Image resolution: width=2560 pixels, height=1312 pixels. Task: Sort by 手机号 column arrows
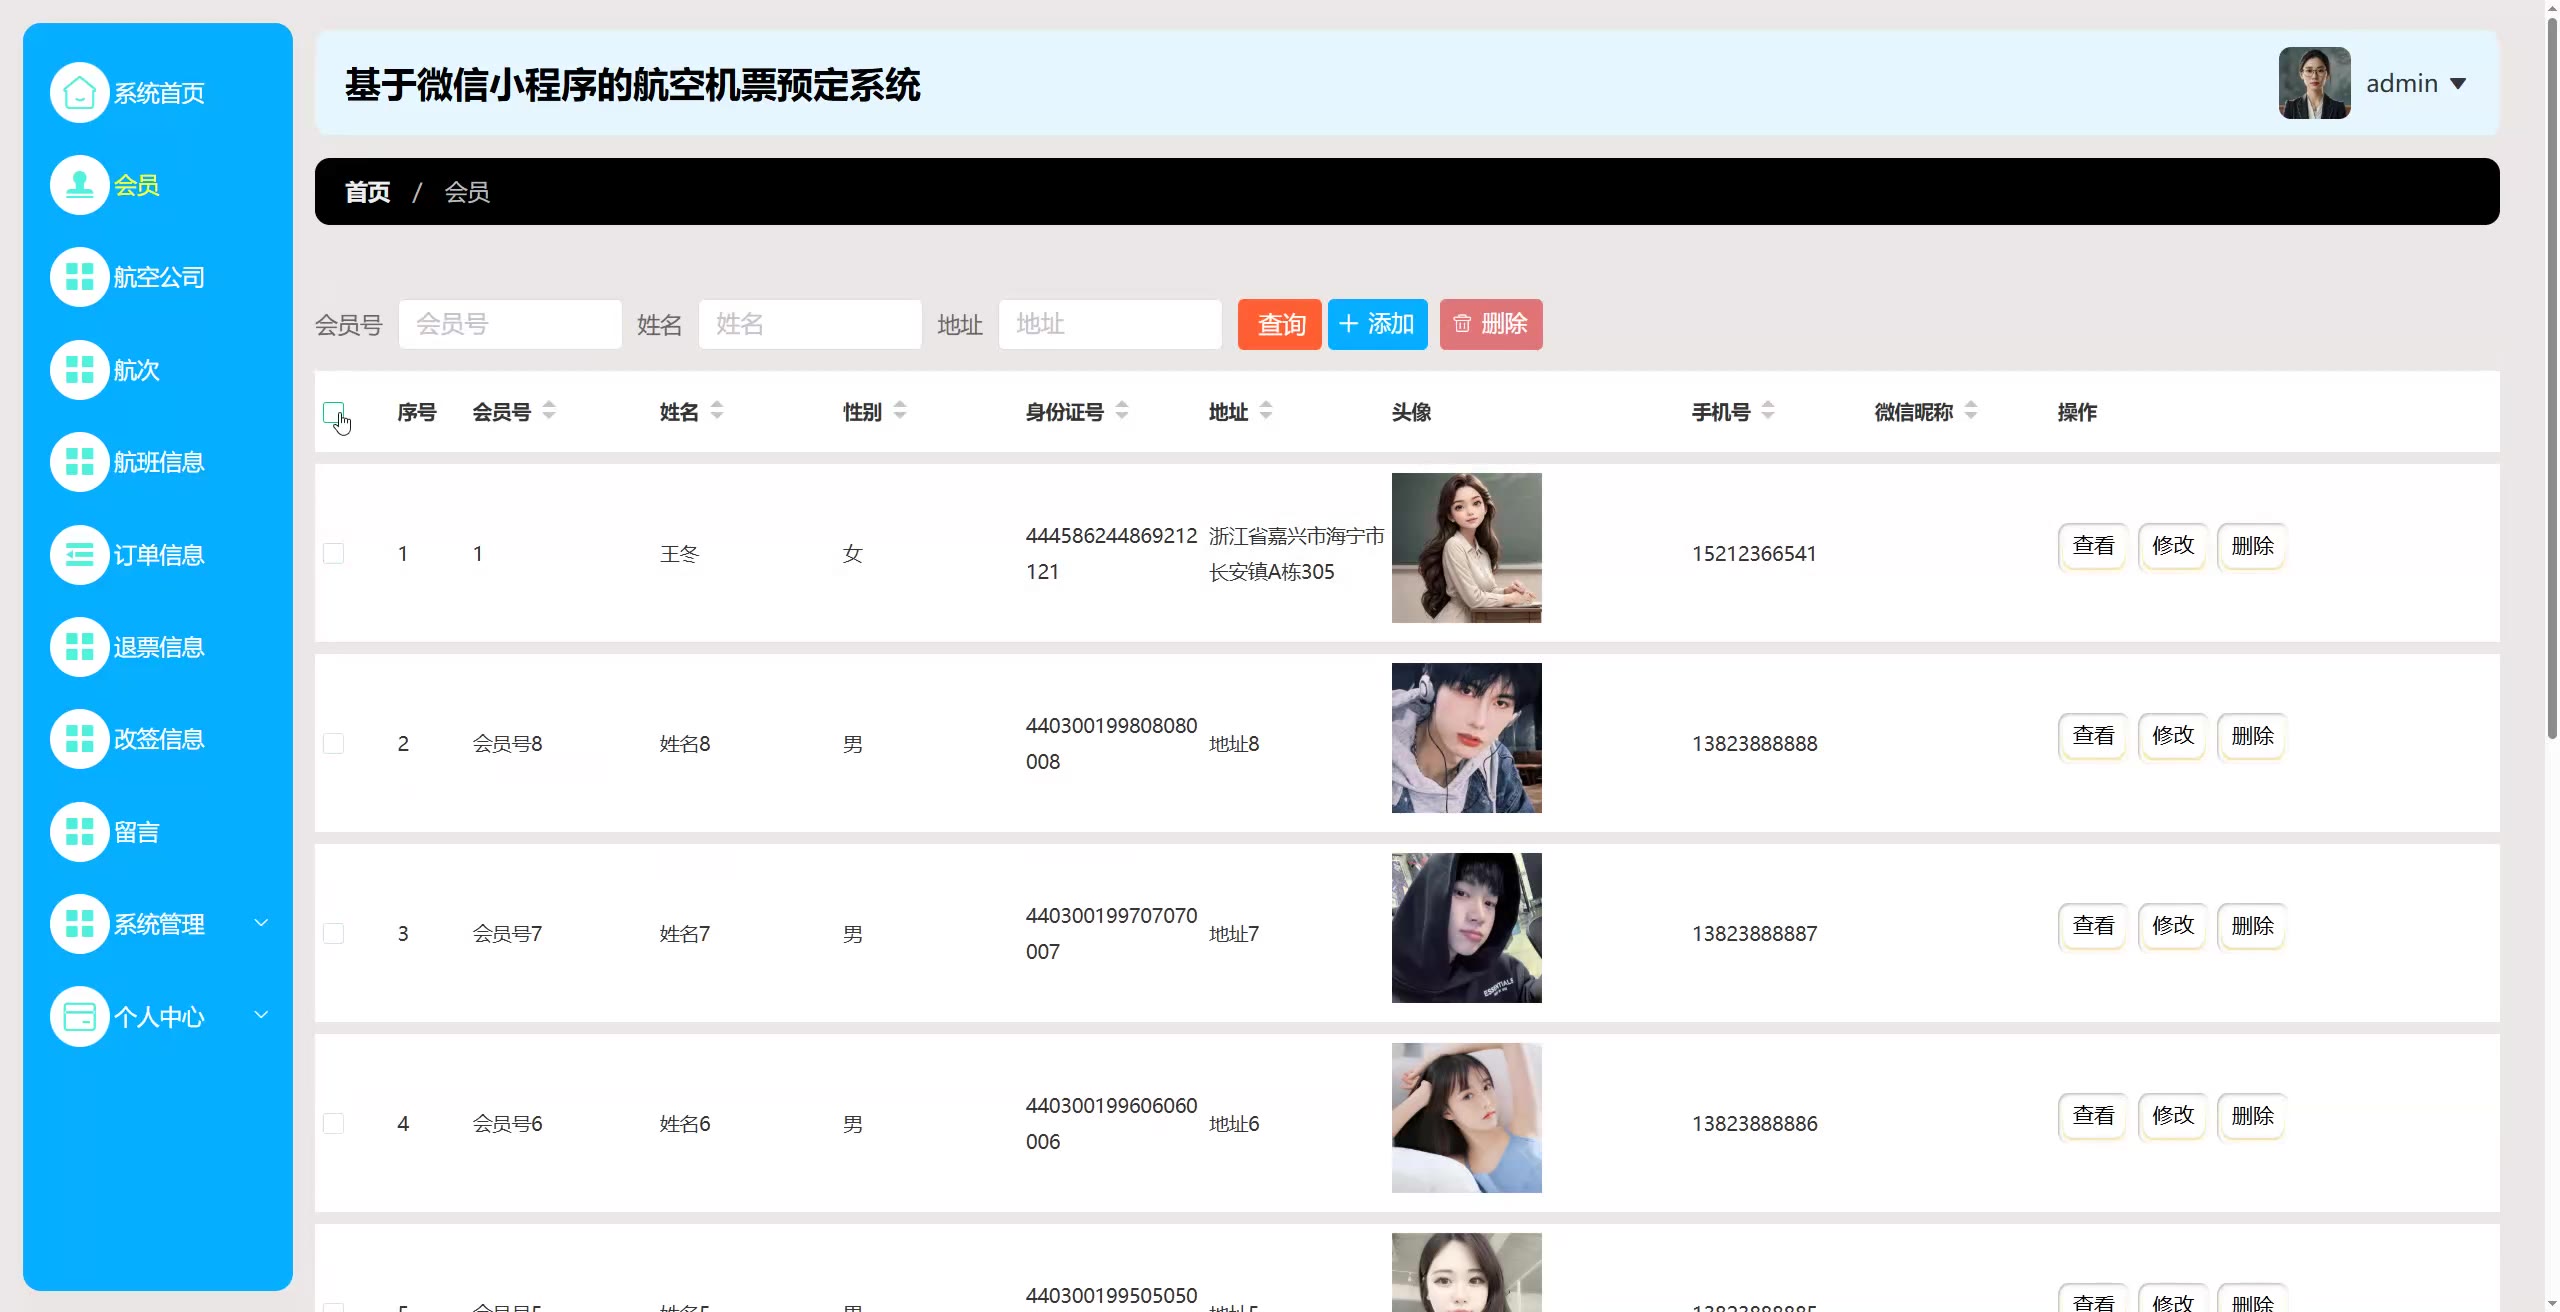coord(1768,411)
